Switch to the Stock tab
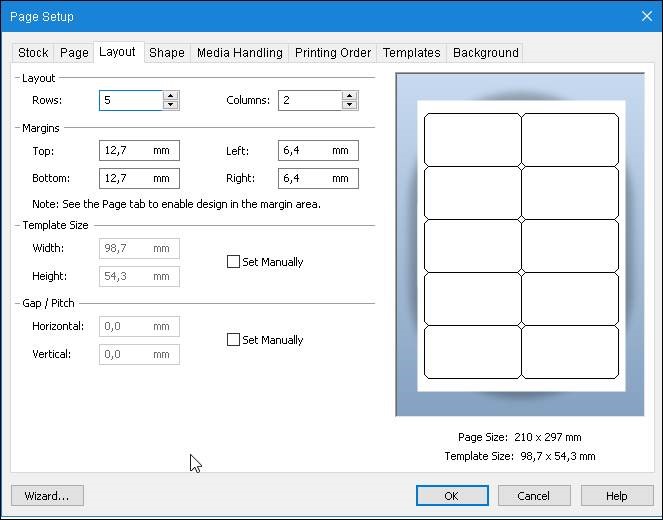Screen dimensions: 663x520 coord(33,53)
